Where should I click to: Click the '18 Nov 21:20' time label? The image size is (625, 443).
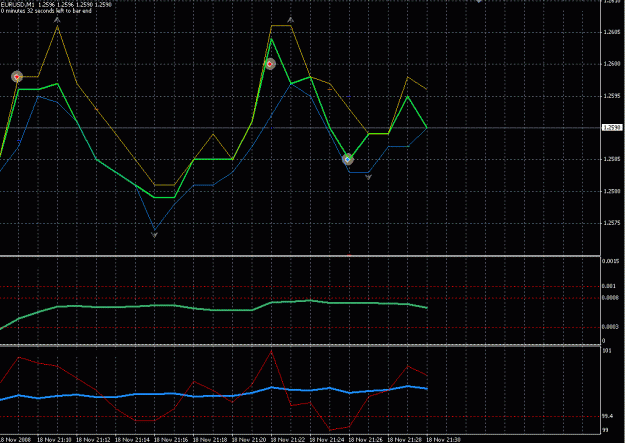coord(249,439)
